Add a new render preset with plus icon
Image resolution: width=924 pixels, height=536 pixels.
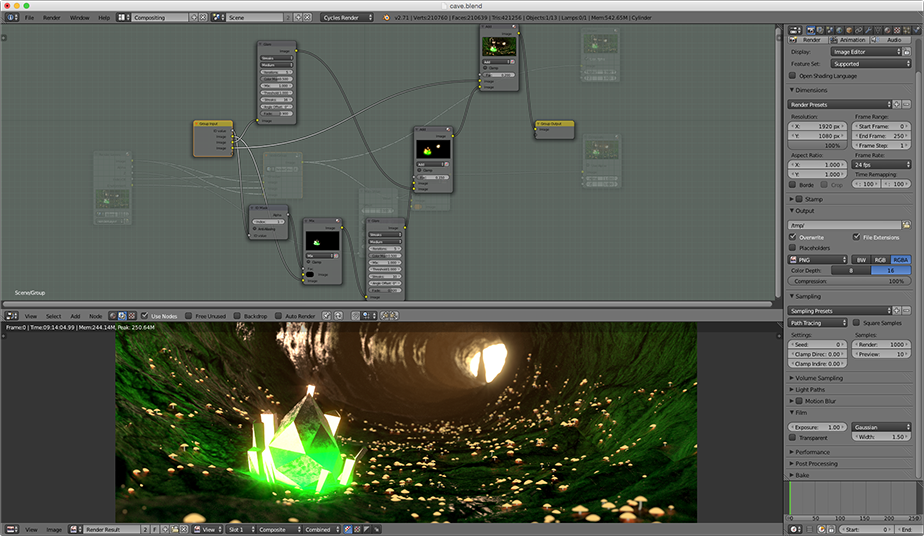(x=897, y=104)
